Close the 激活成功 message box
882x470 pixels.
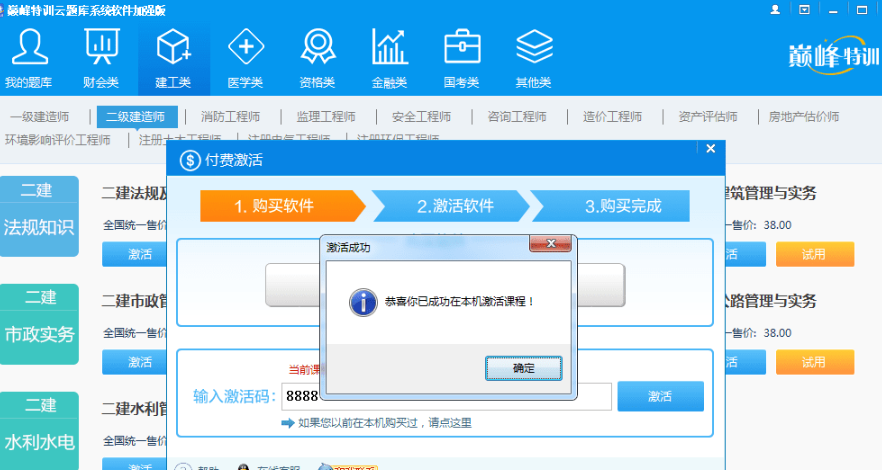pyautogui.click(x=551, y=243)
